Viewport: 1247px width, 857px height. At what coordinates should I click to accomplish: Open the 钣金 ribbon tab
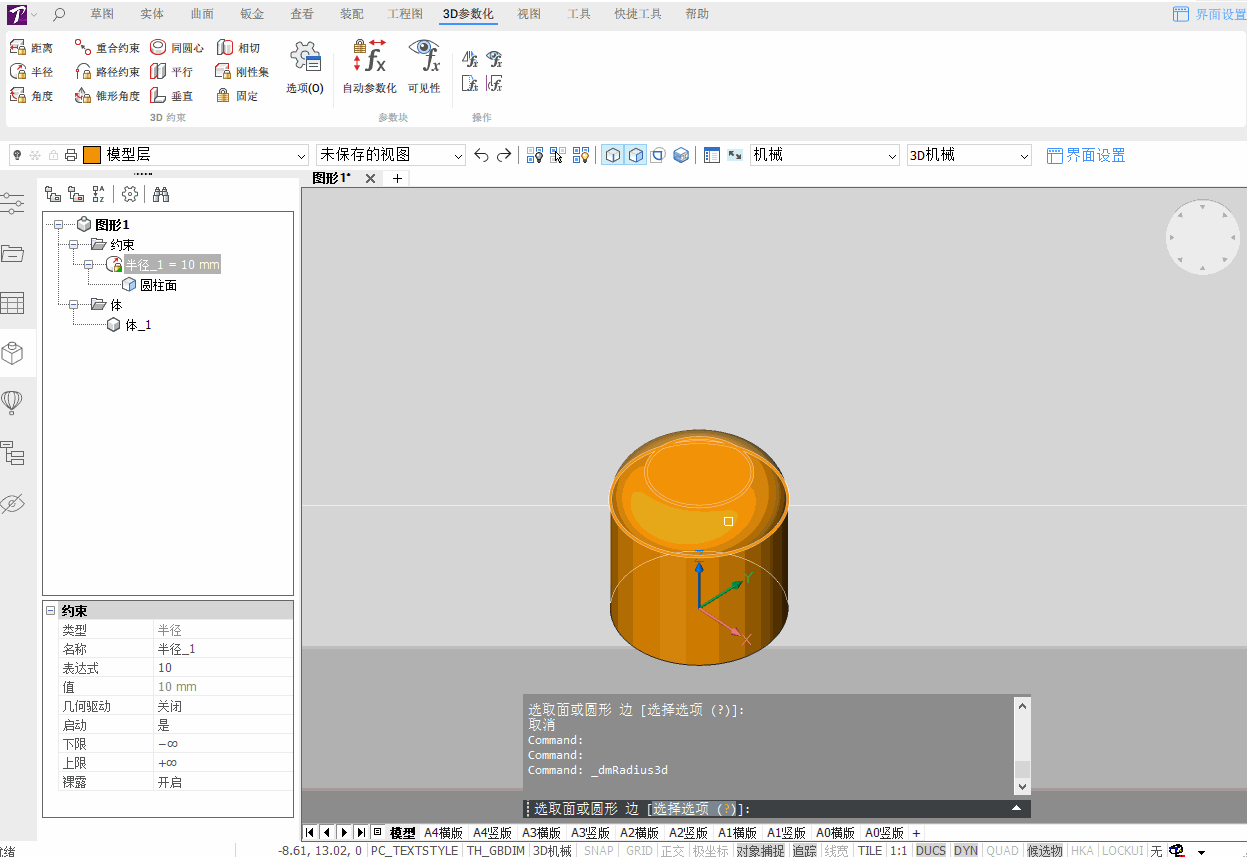[x=252, y=14]
